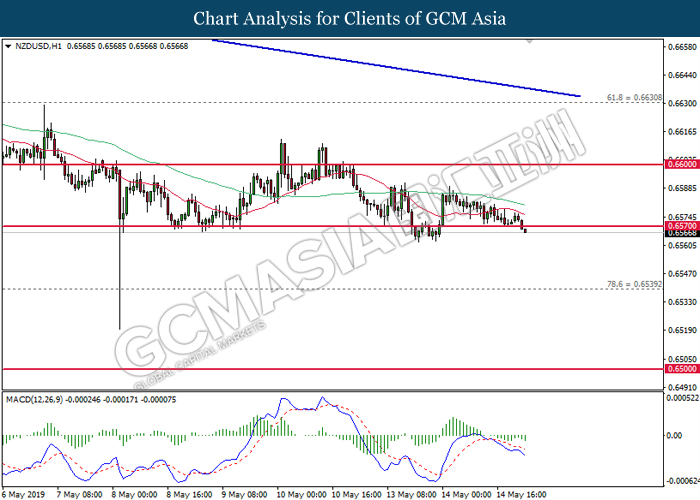The width and height of the screenshot is (700, 500).
Task: Click the NZDUSD,H1 symbol label
Action: (39, 46)
